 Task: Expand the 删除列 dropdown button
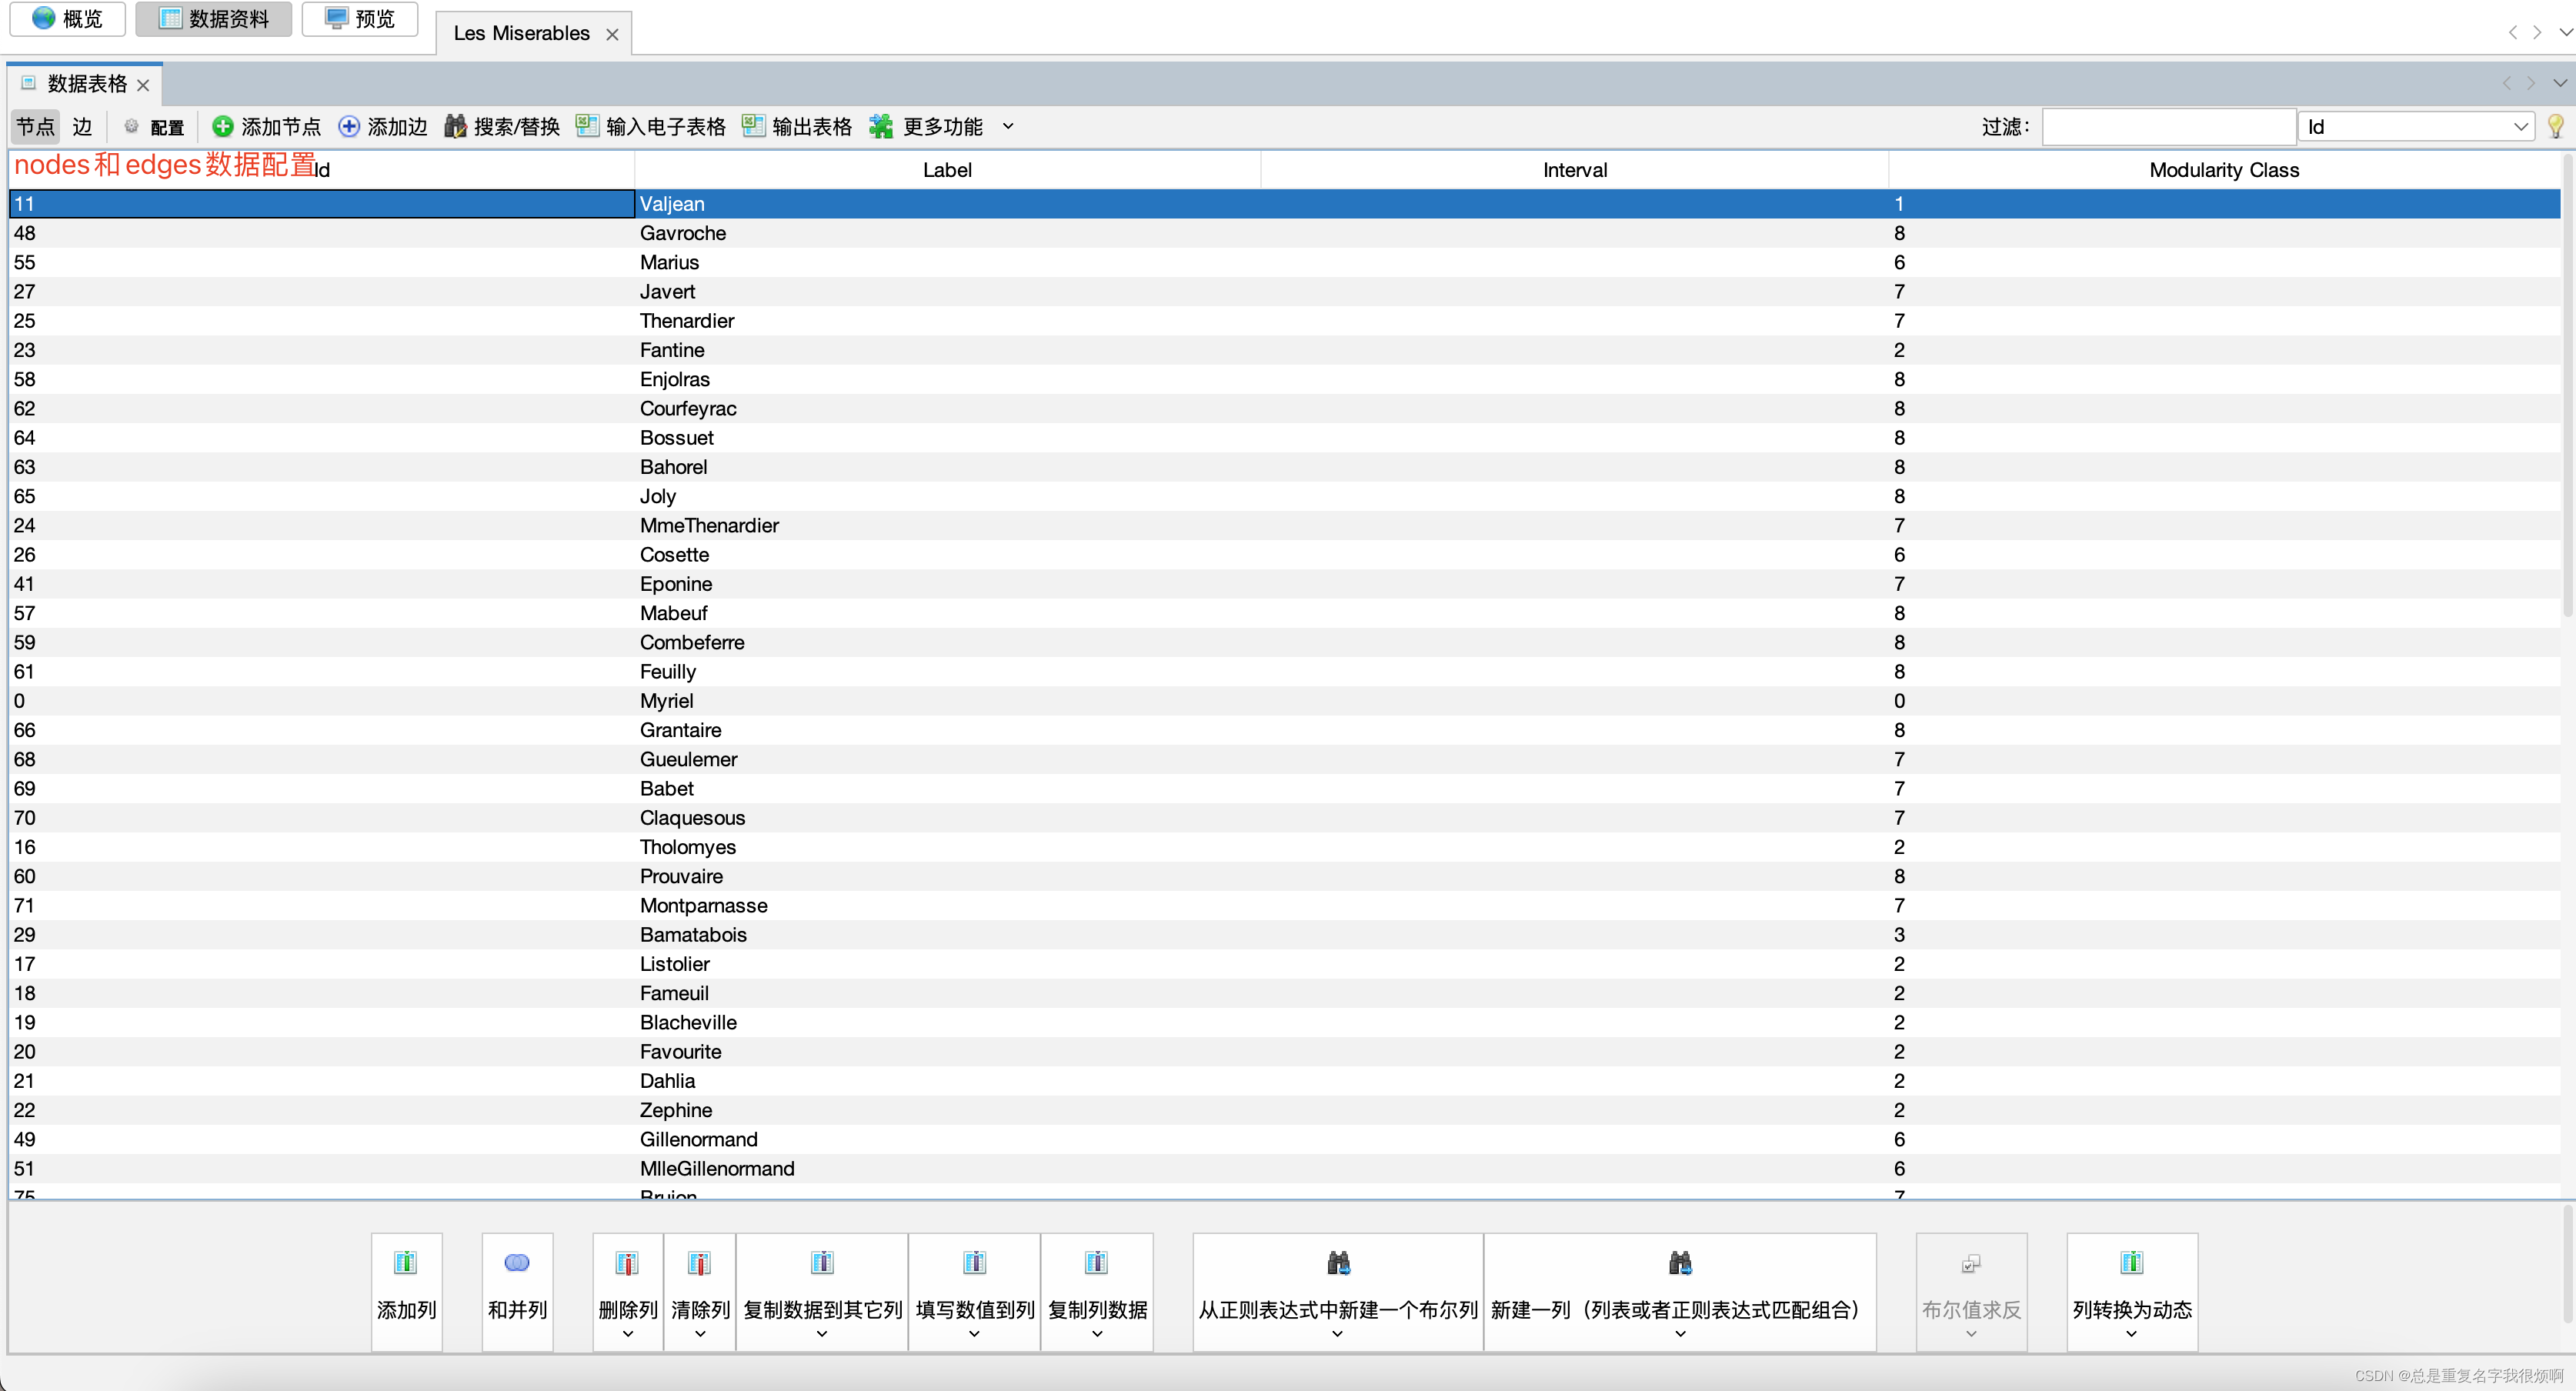coord(628,1333)
